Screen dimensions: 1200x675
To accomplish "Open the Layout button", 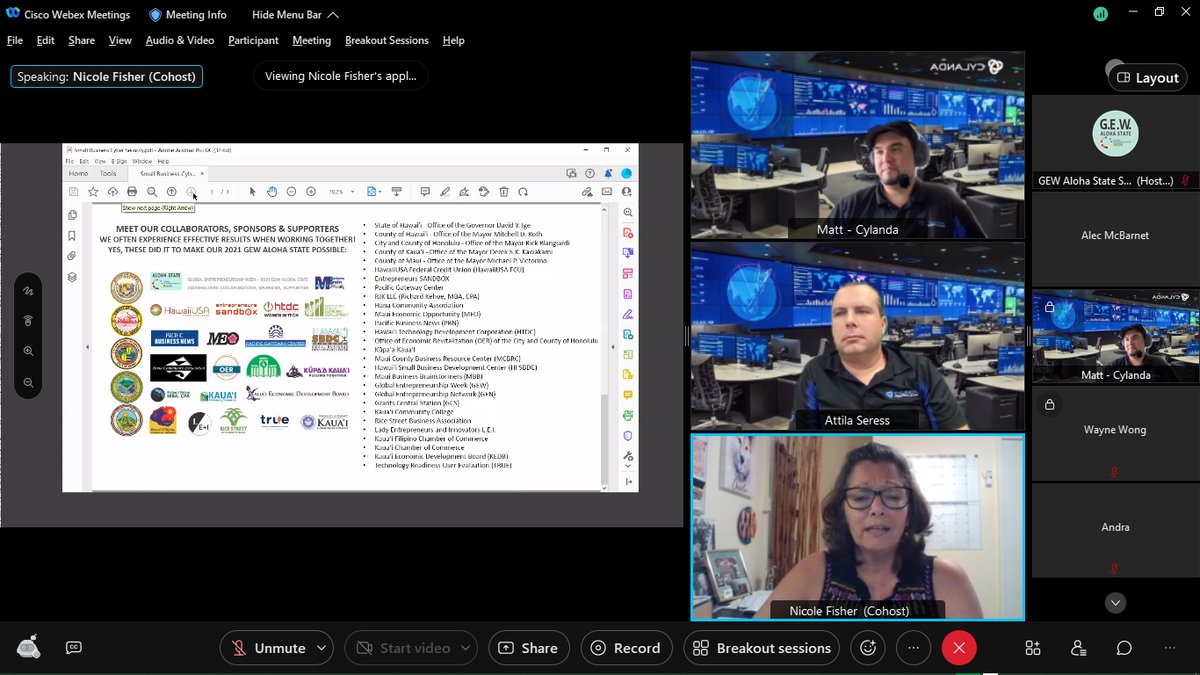I will point(1148,77).
